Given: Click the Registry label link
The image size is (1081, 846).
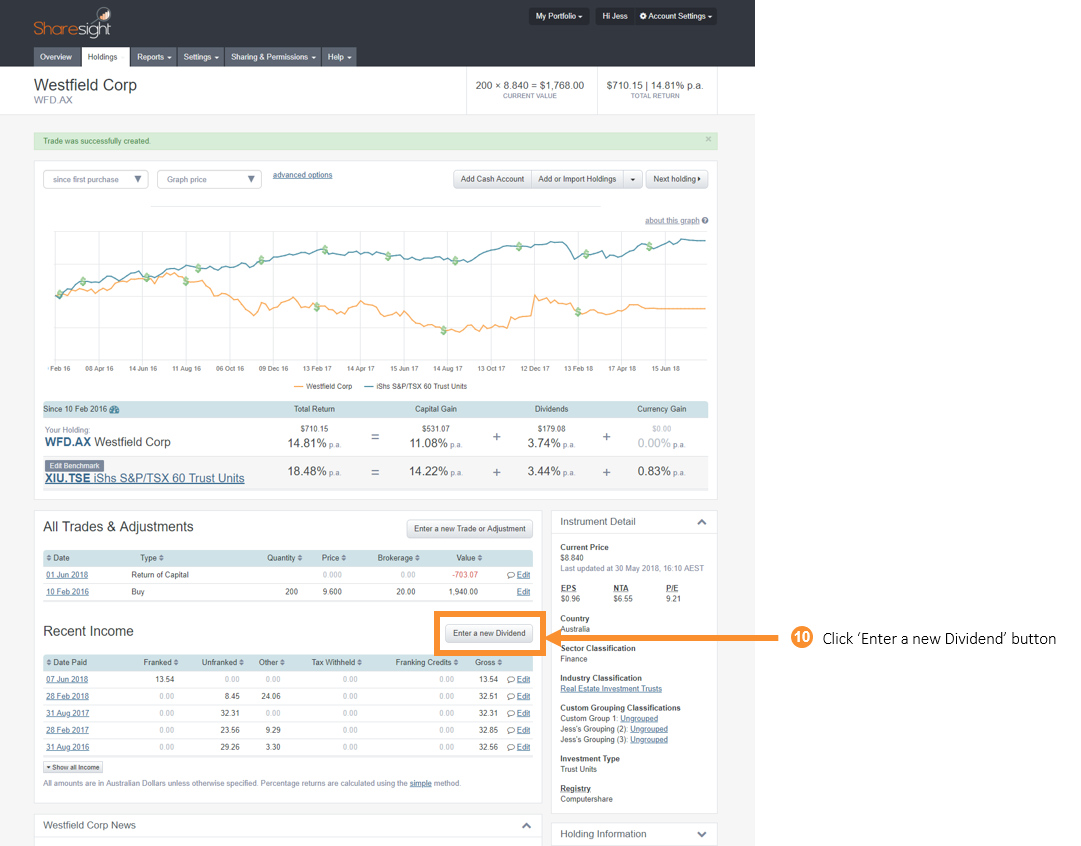Looking at the screenshot, I should (x=576, y=789).
